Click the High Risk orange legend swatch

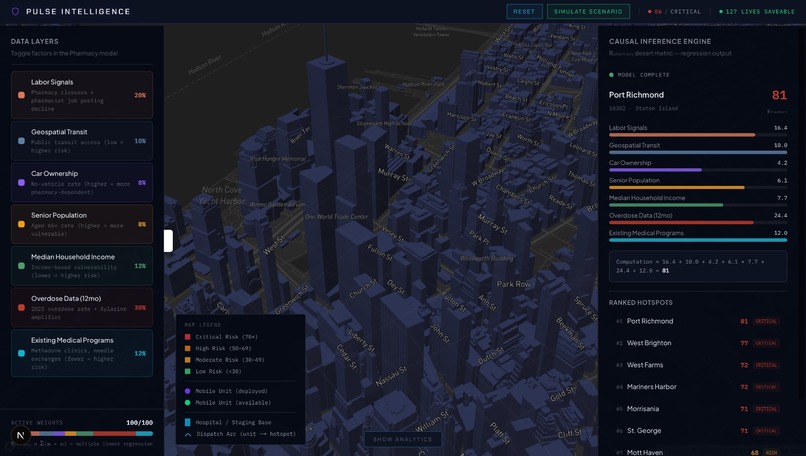pos(188,348)
